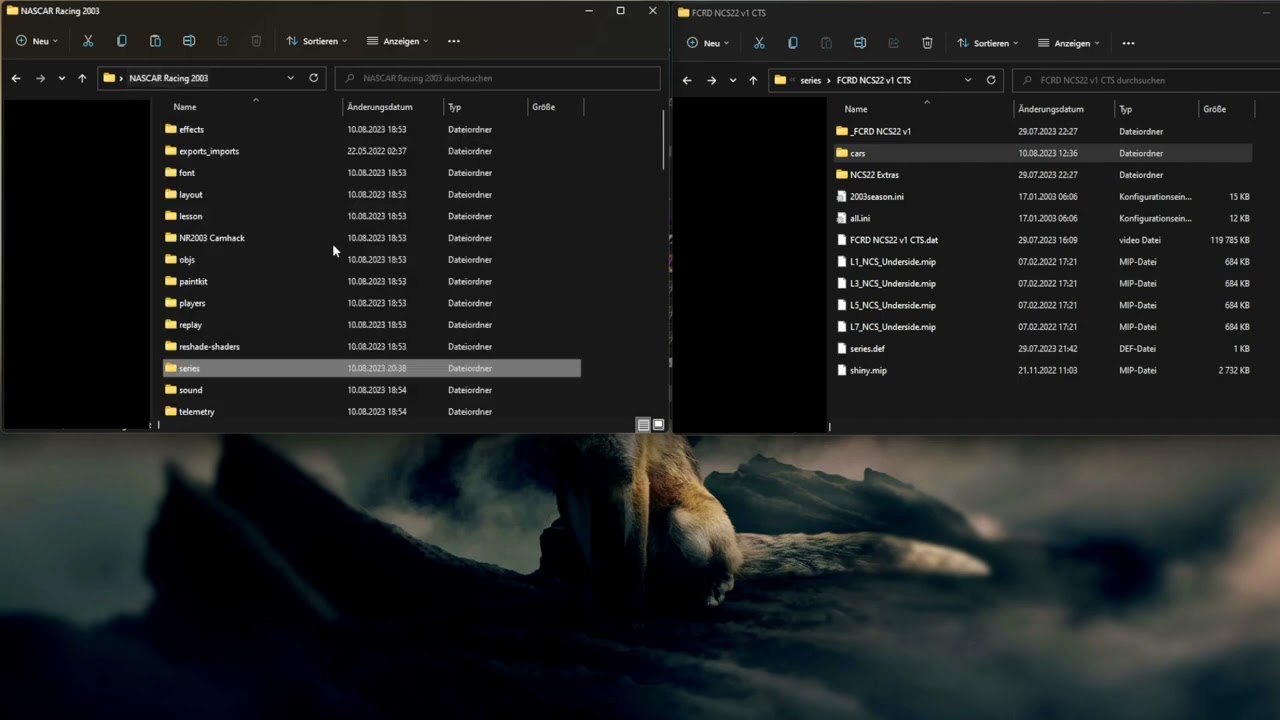Click the Paste icon in FCRD NCS22 v1 CTS window
This screenshot has height=720, width=1280.
pyautogui.click(x=826, y=43)
